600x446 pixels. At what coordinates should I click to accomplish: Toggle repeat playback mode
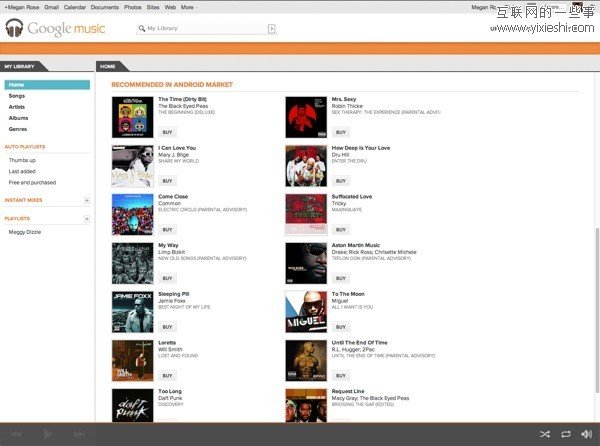tap(566, 434)
